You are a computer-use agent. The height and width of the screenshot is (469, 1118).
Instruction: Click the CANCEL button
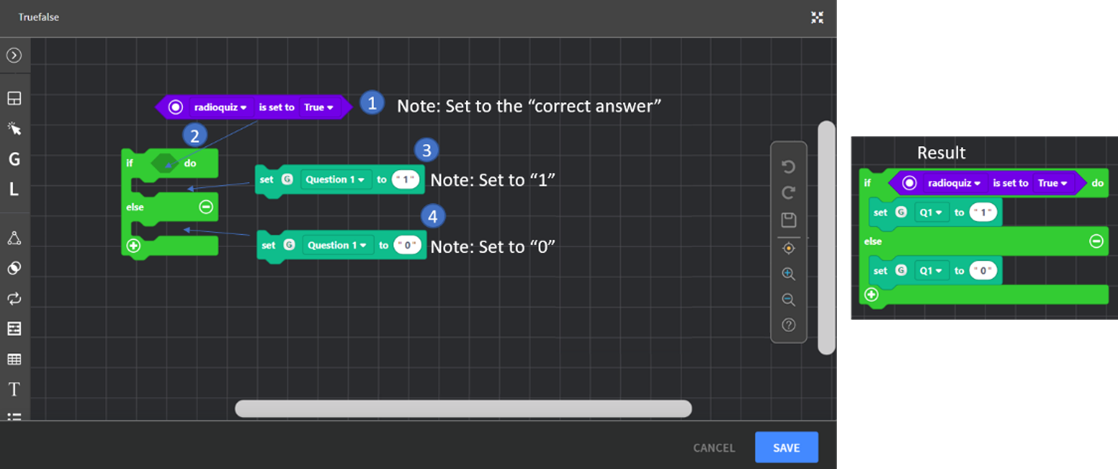[x=714, y=448]
